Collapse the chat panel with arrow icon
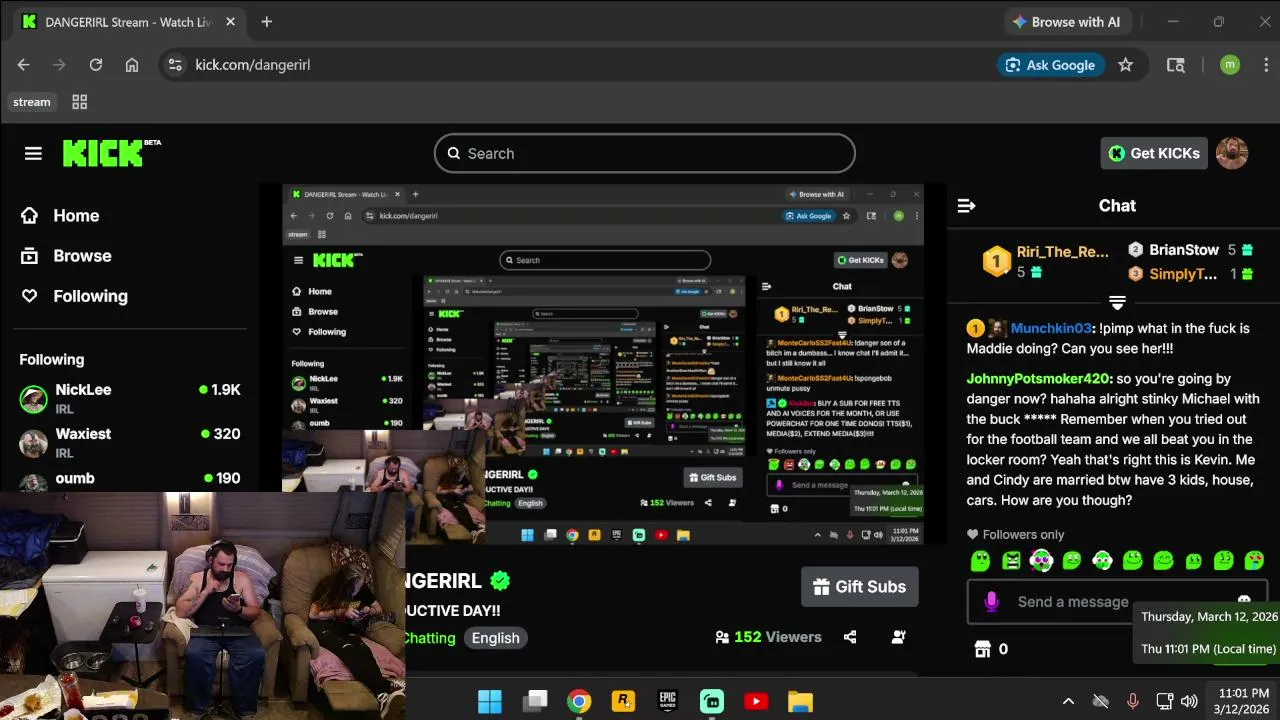The width and height of the screenshot is (1280, 720). (966, 206)
